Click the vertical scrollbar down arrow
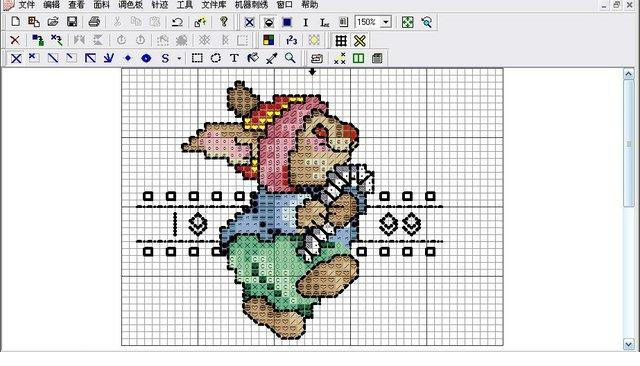Viewport: 640px width, 366px height. click(629, 344)
